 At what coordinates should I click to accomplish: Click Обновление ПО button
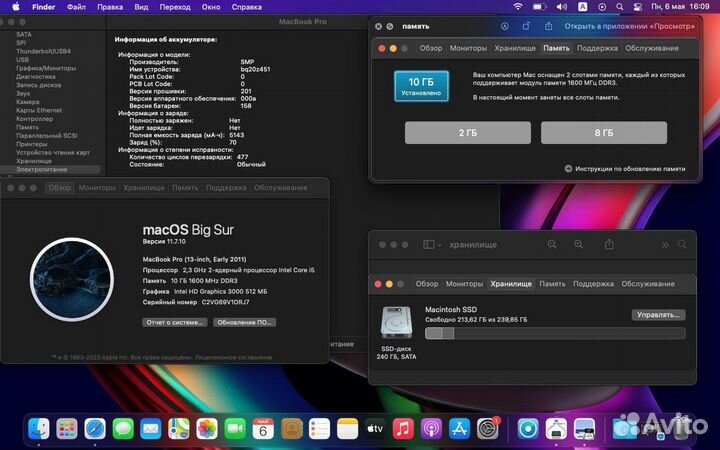click(244, 322)
